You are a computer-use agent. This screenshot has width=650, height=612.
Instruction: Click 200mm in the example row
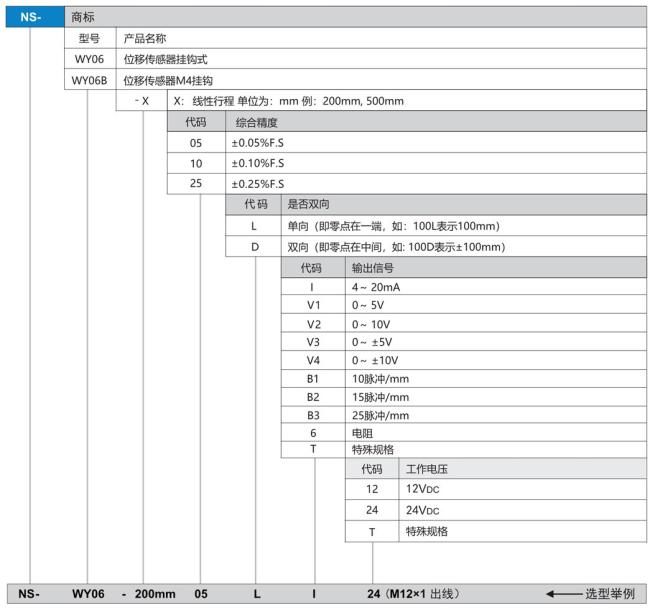(155, 594)
